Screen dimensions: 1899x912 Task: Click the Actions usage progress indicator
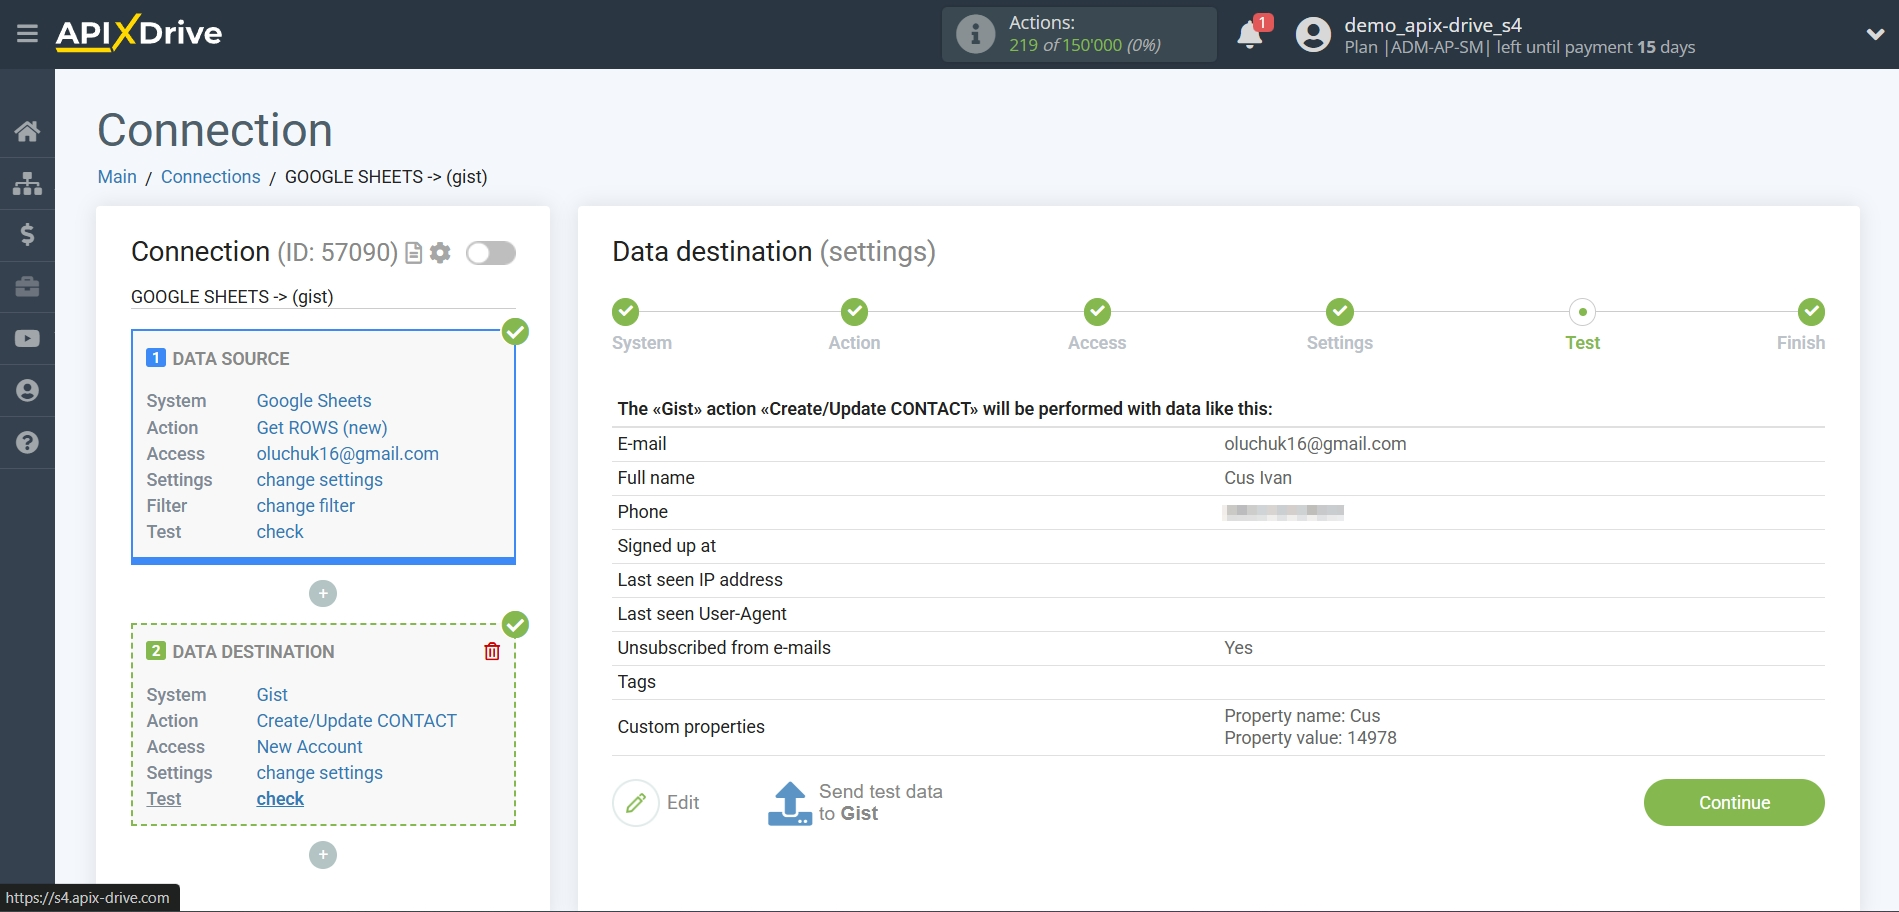tap(1078, 33)
